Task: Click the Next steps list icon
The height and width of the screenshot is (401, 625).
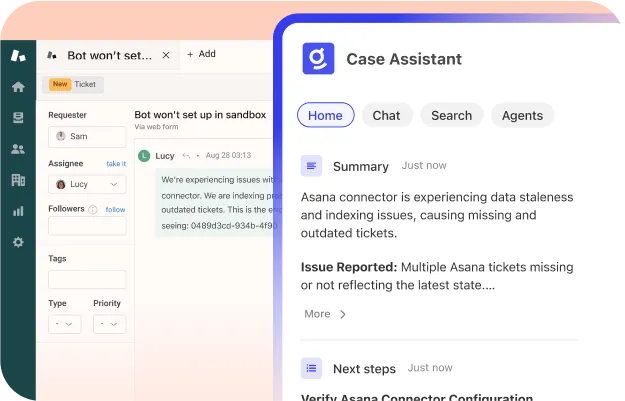Action: pos(311,368)
